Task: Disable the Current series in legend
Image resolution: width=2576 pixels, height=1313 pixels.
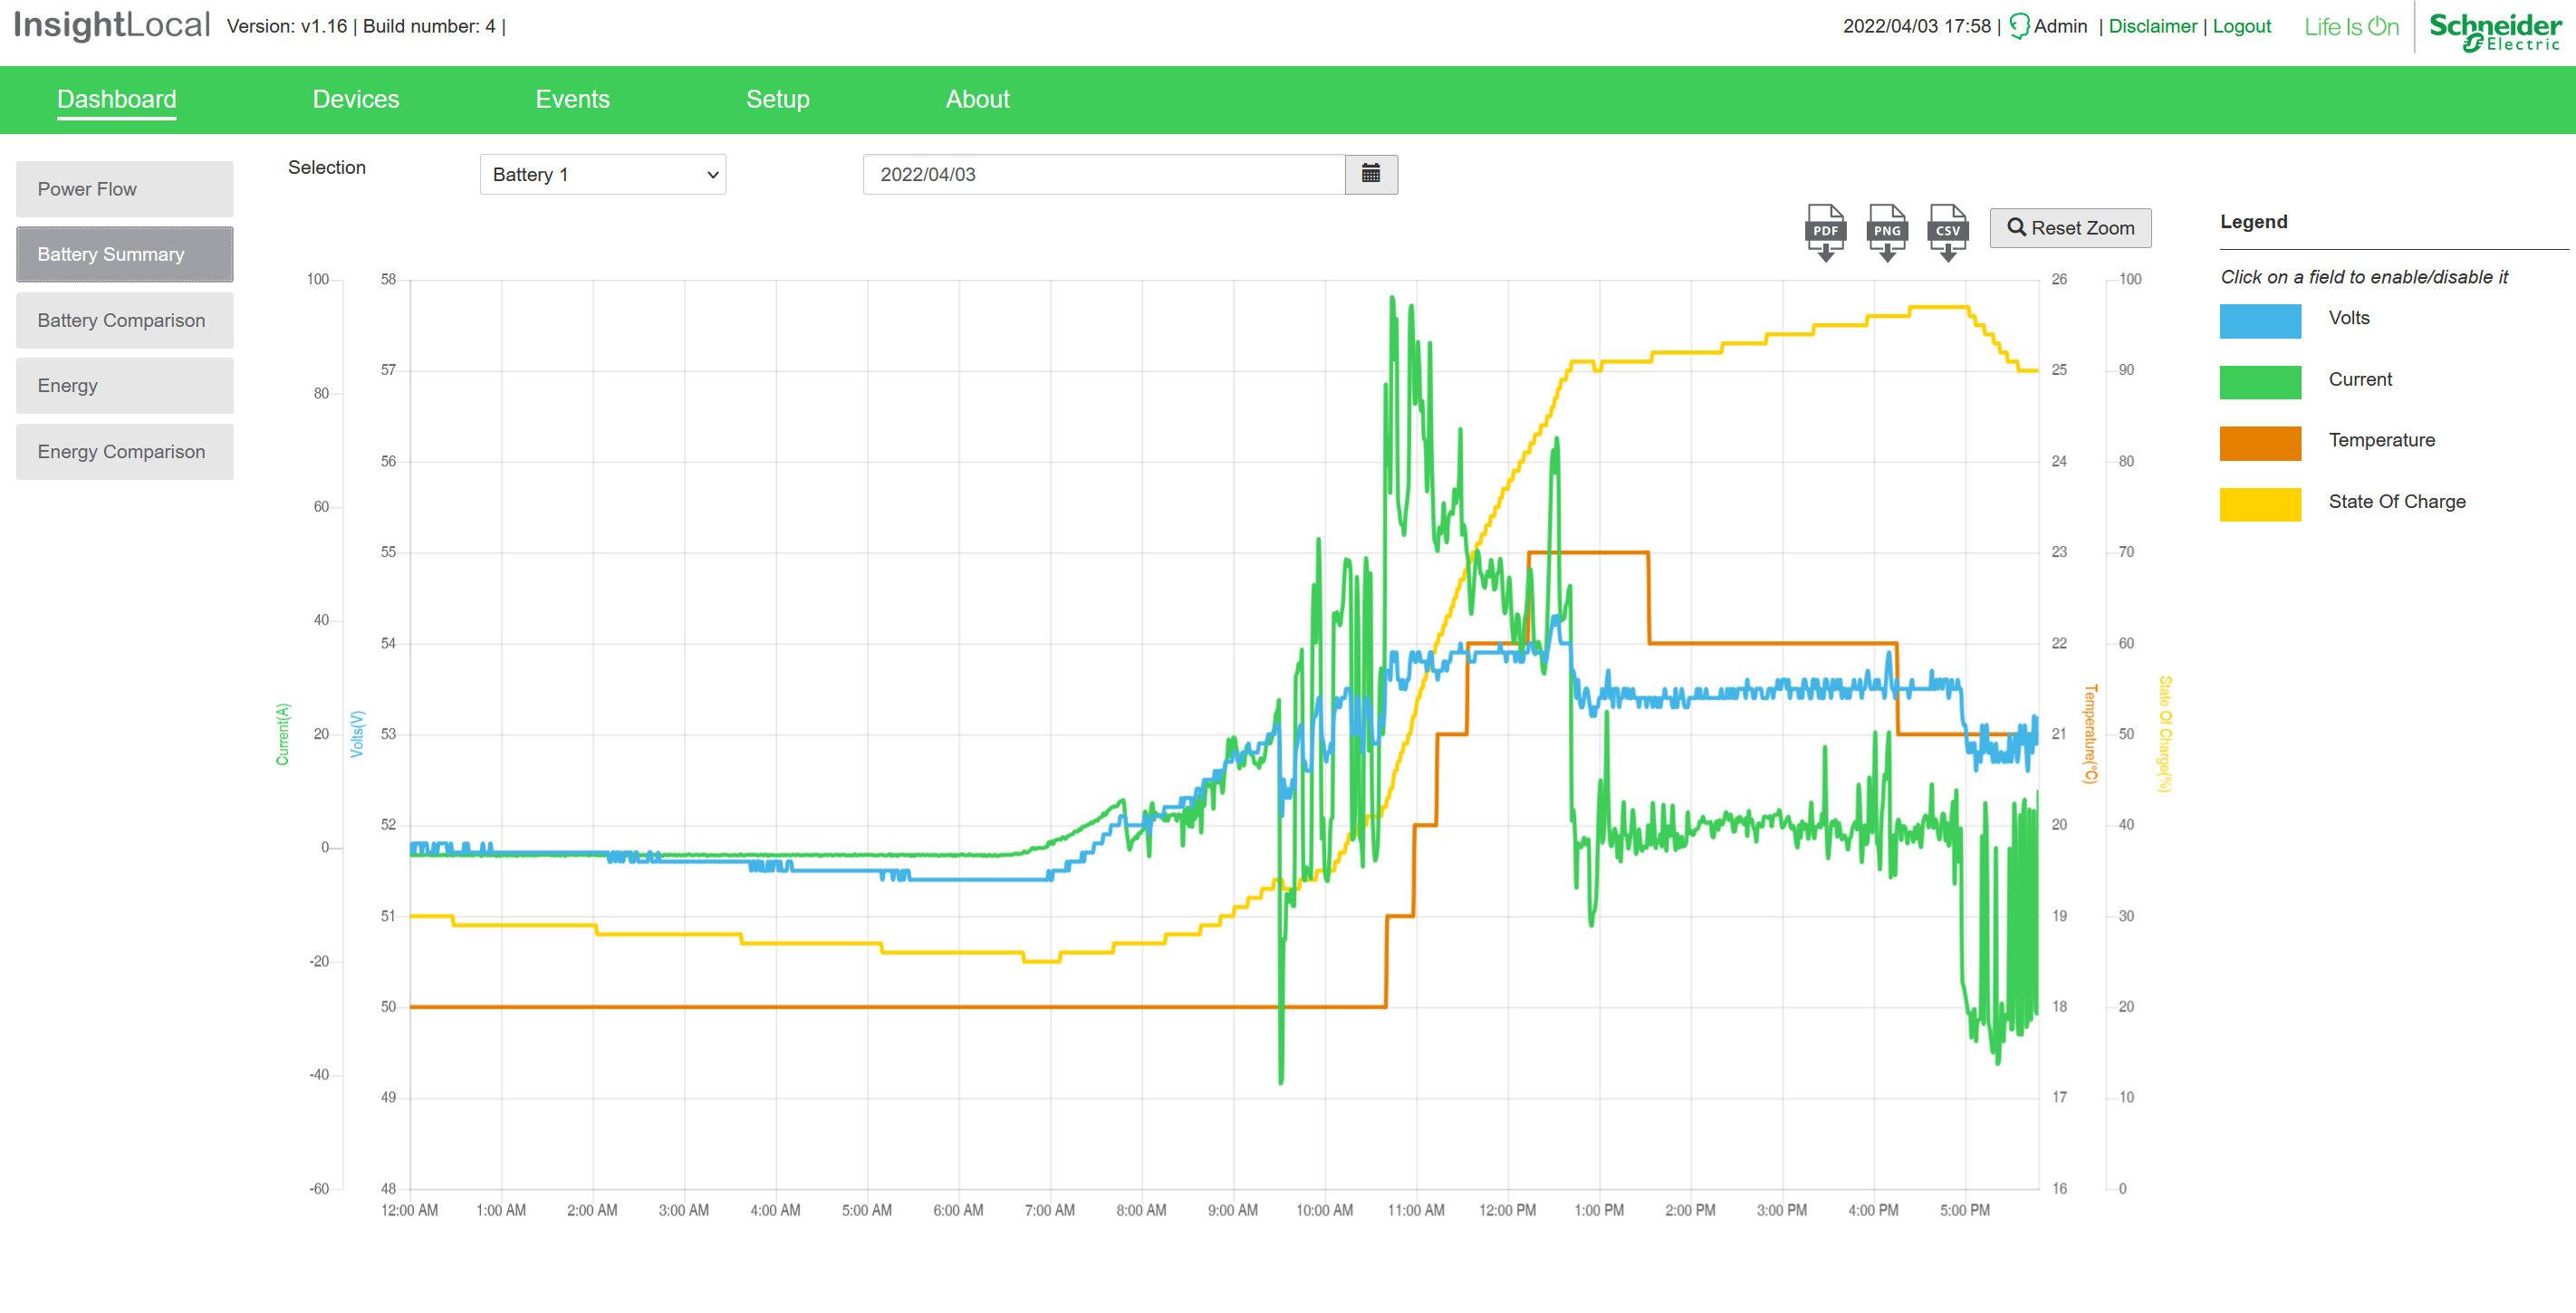Action: click(2359, 380)
